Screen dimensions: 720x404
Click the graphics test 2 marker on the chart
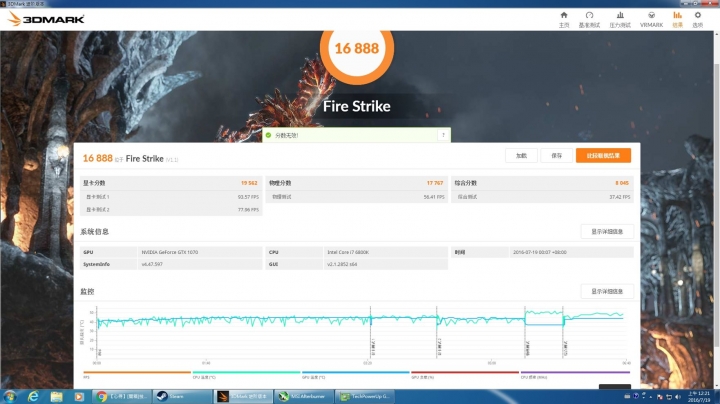point(439,348)
